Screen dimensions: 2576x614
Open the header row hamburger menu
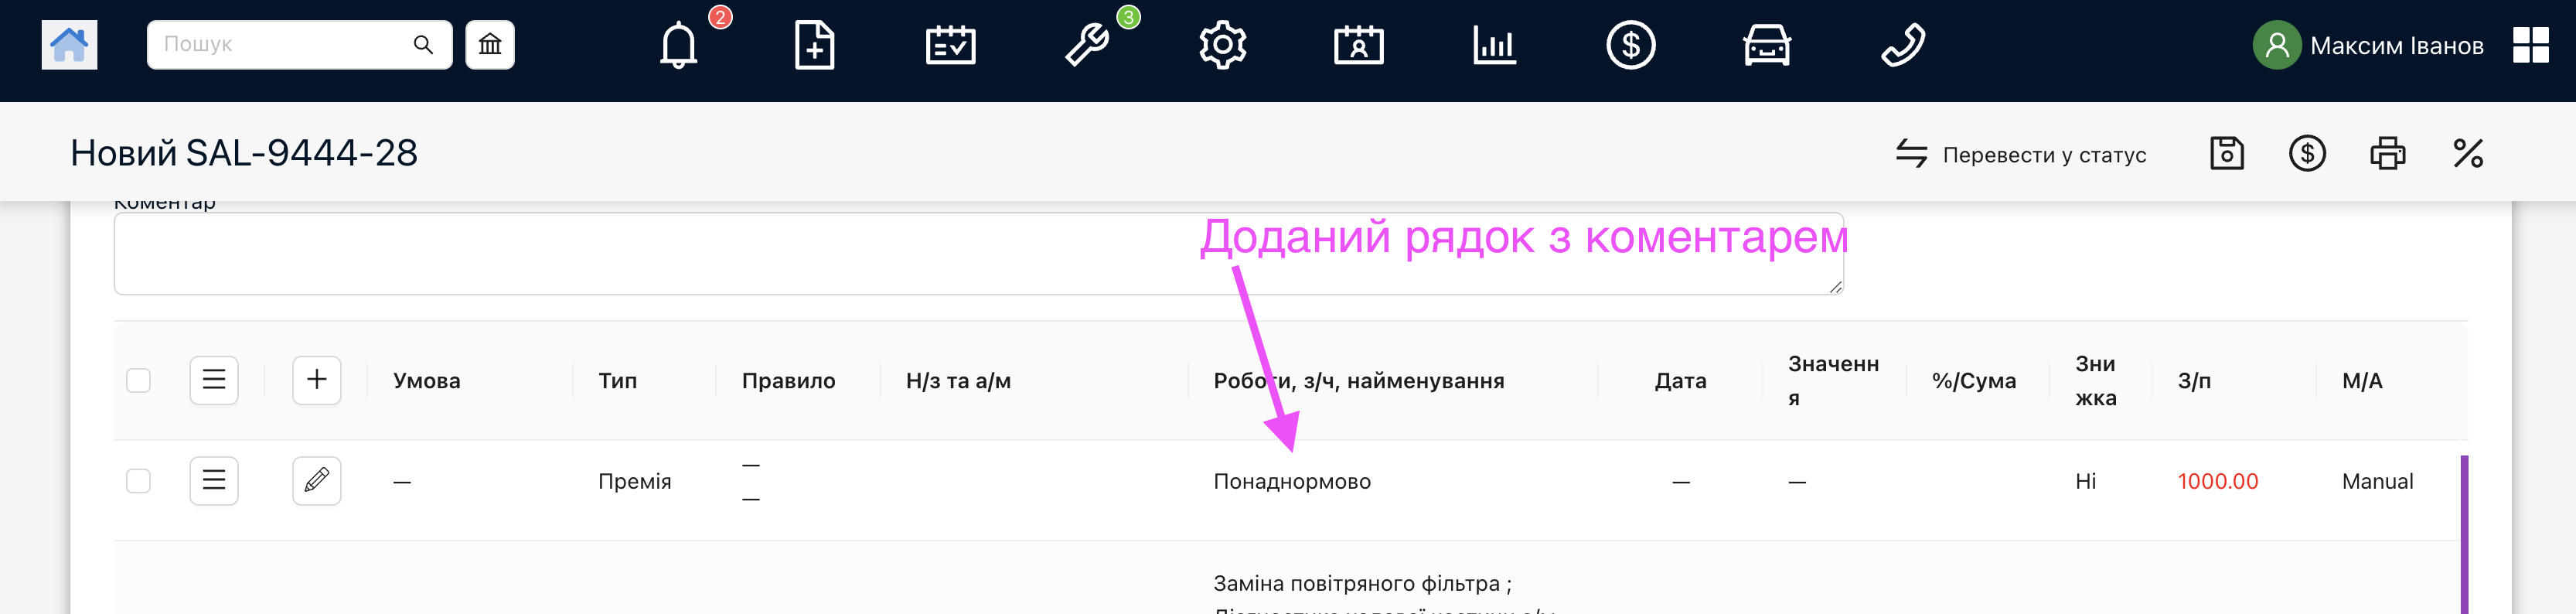pyautogui.click(x=214, y=380)
